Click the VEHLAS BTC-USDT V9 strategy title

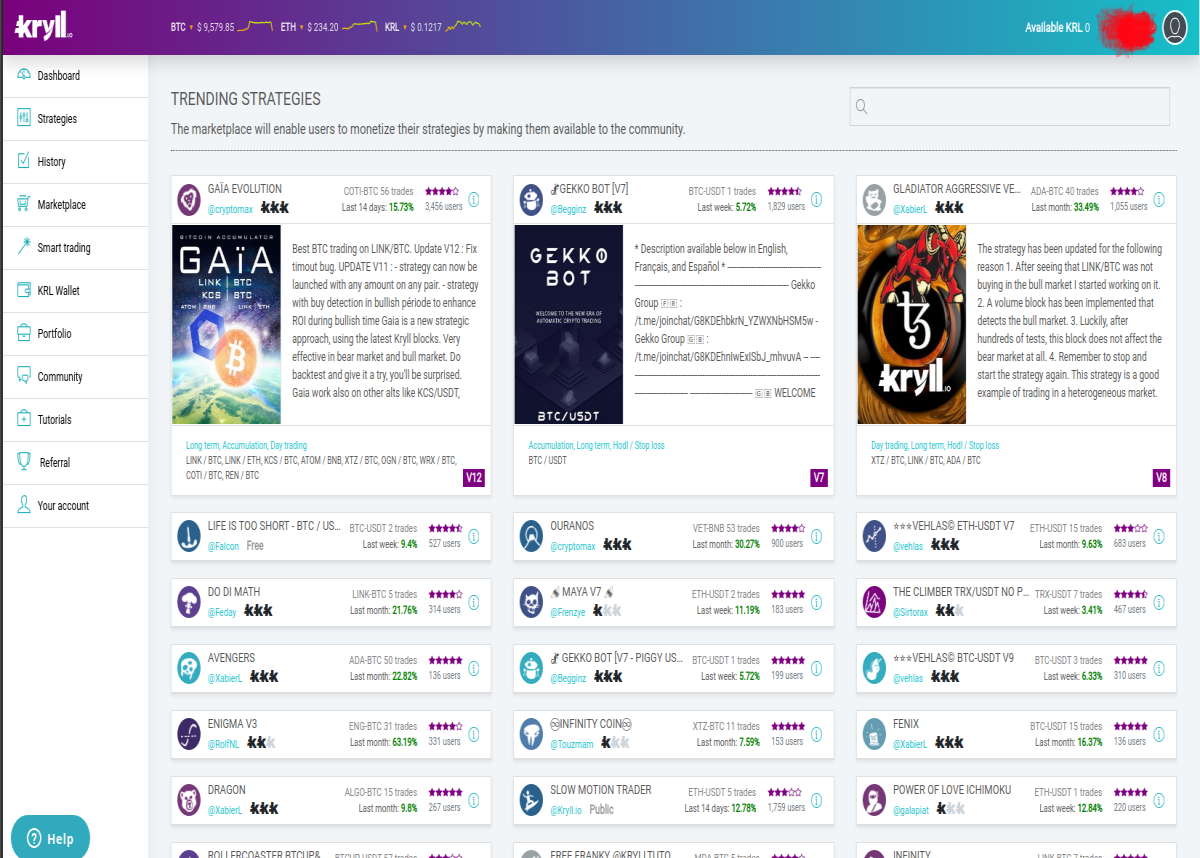[x=953, y=657]
